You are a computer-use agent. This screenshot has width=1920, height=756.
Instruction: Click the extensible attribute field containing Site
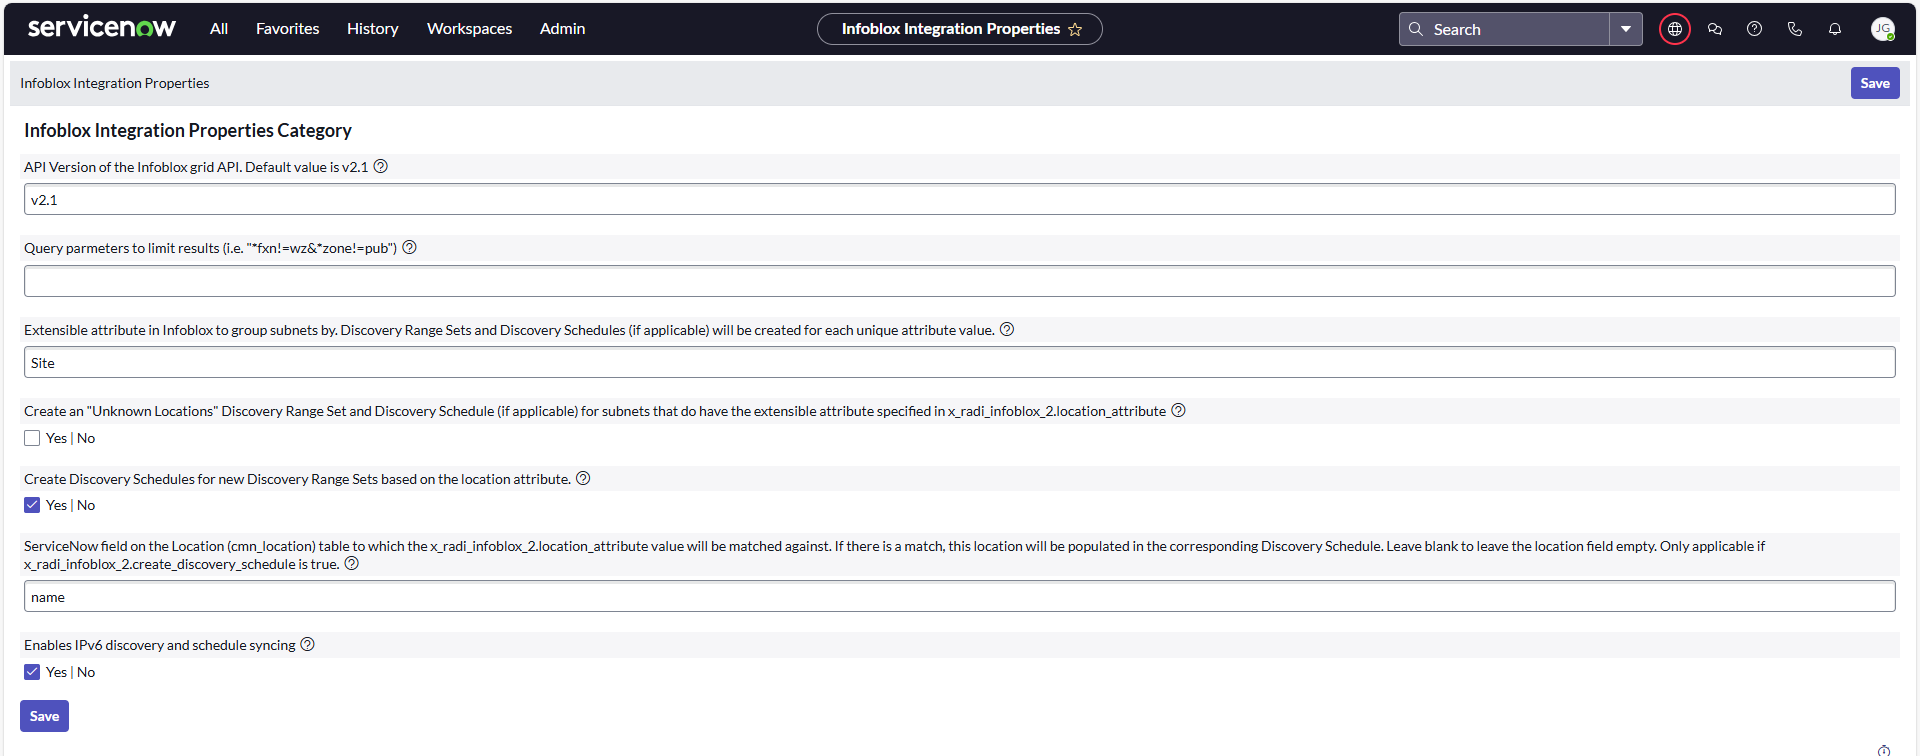click(x=960, y=362)
